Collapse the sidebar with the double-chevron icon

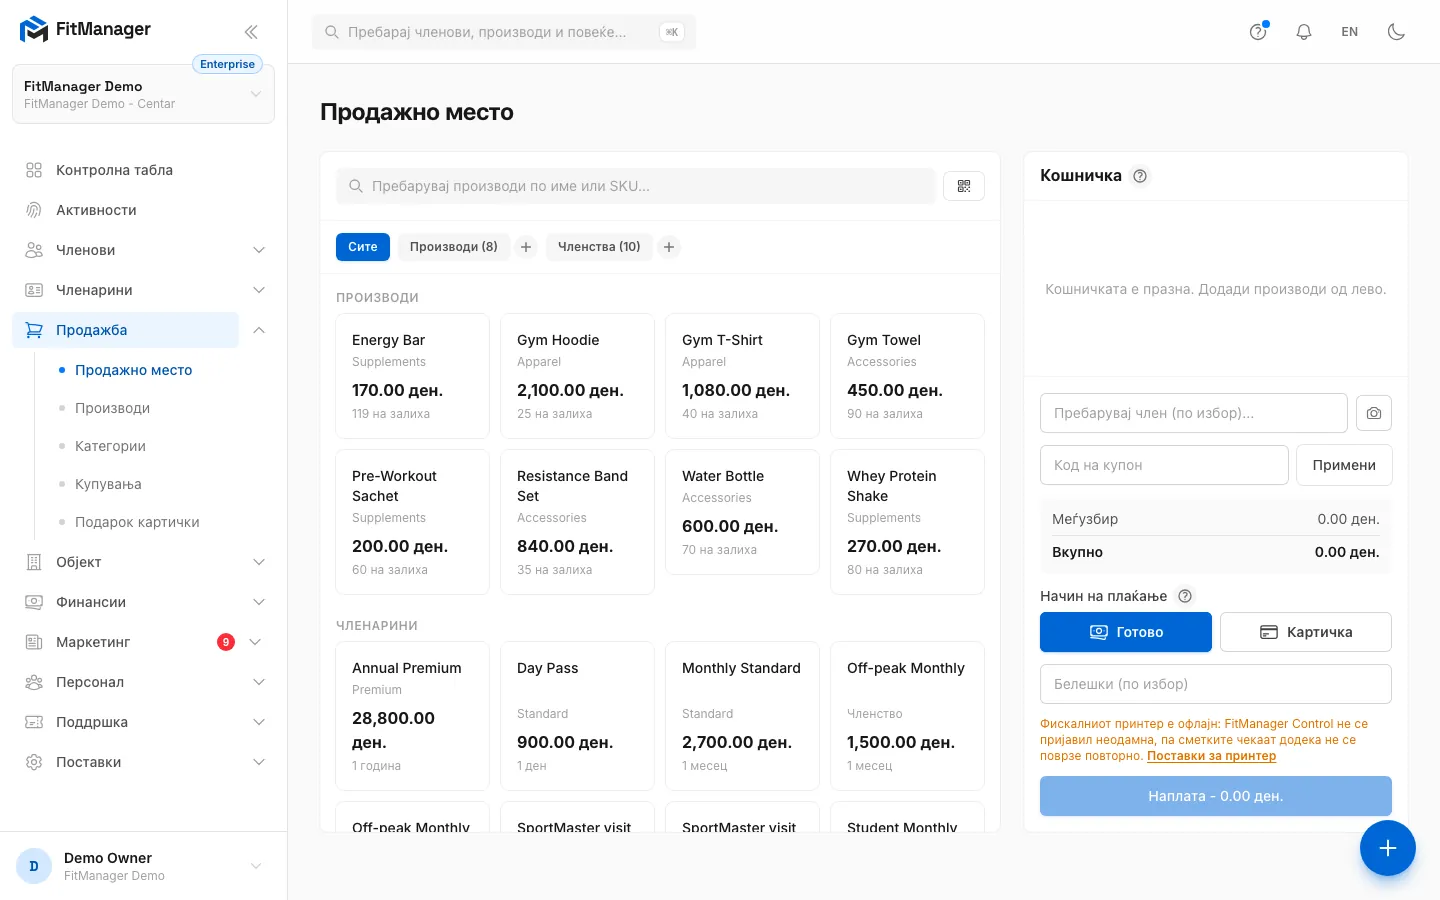pyautogui.click(x=251, y=31)
